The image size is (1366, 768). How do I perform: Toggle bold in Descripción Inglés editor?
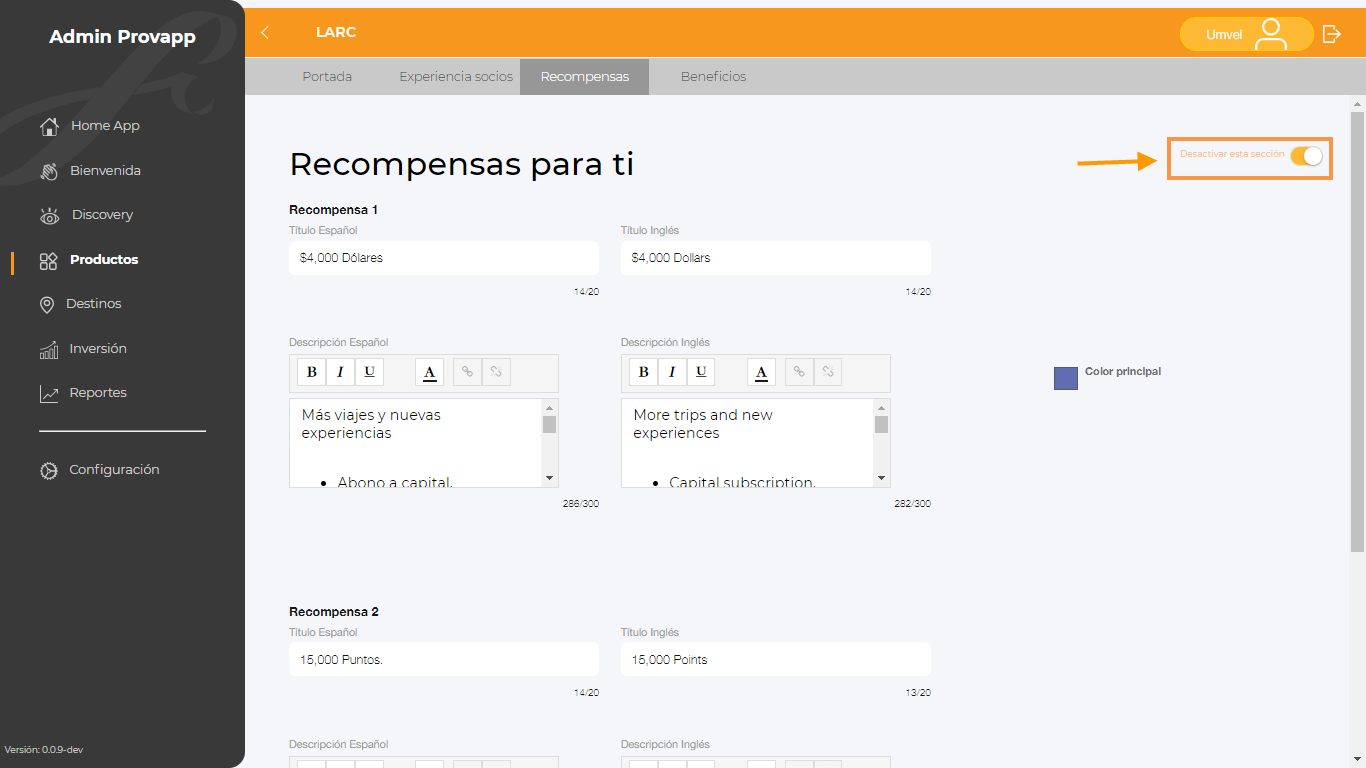pos(644,372)
